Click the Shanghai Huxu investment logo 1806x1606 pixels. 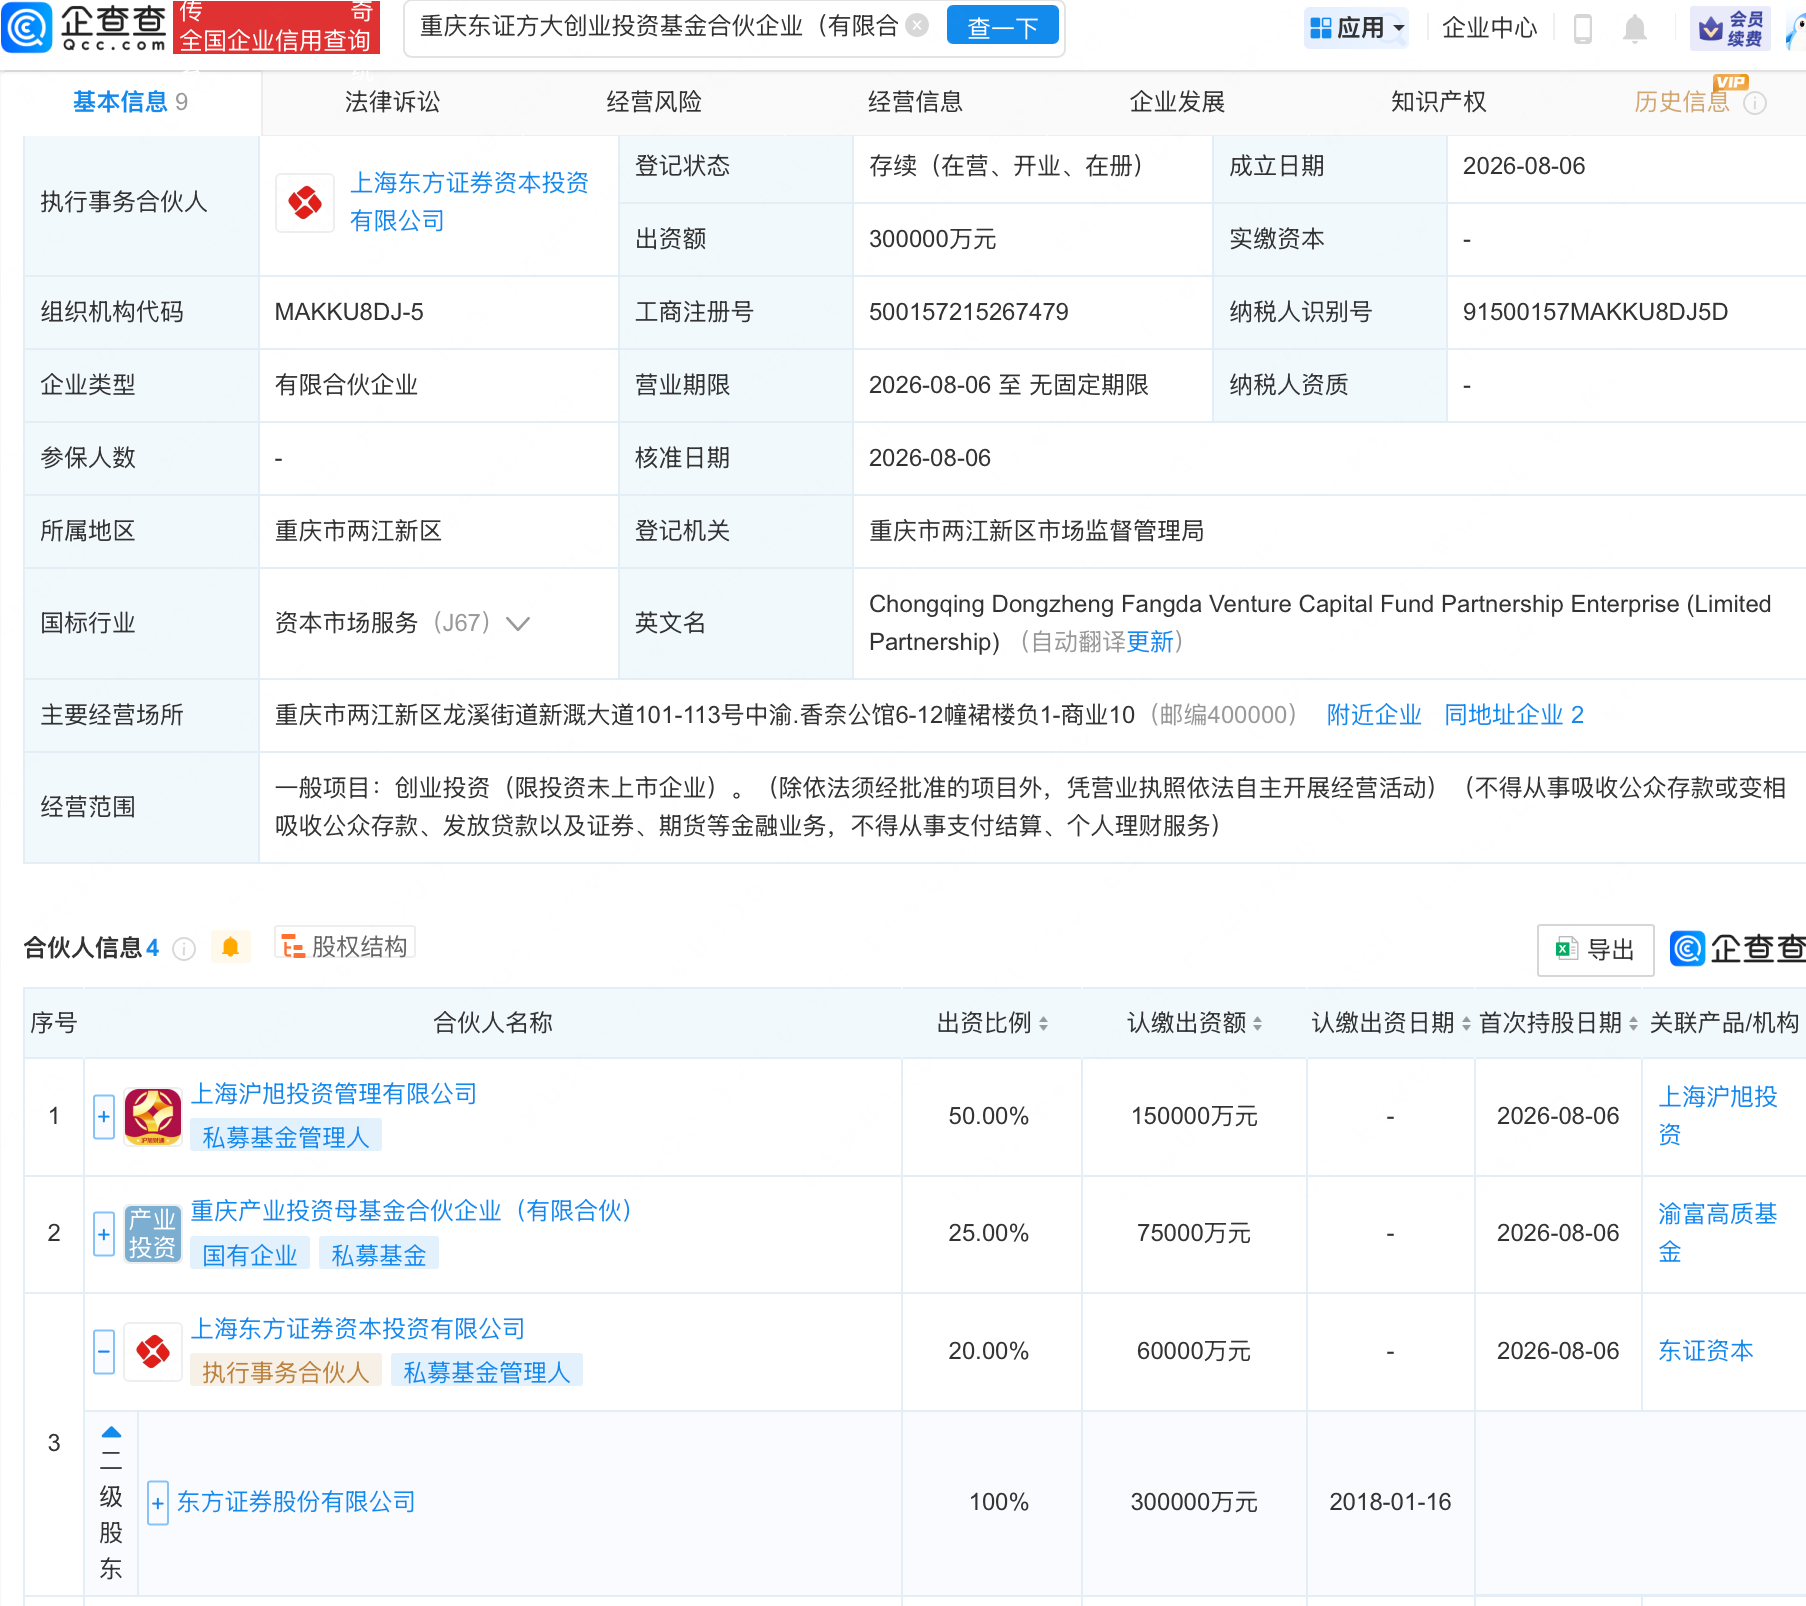coord(153,1116)
